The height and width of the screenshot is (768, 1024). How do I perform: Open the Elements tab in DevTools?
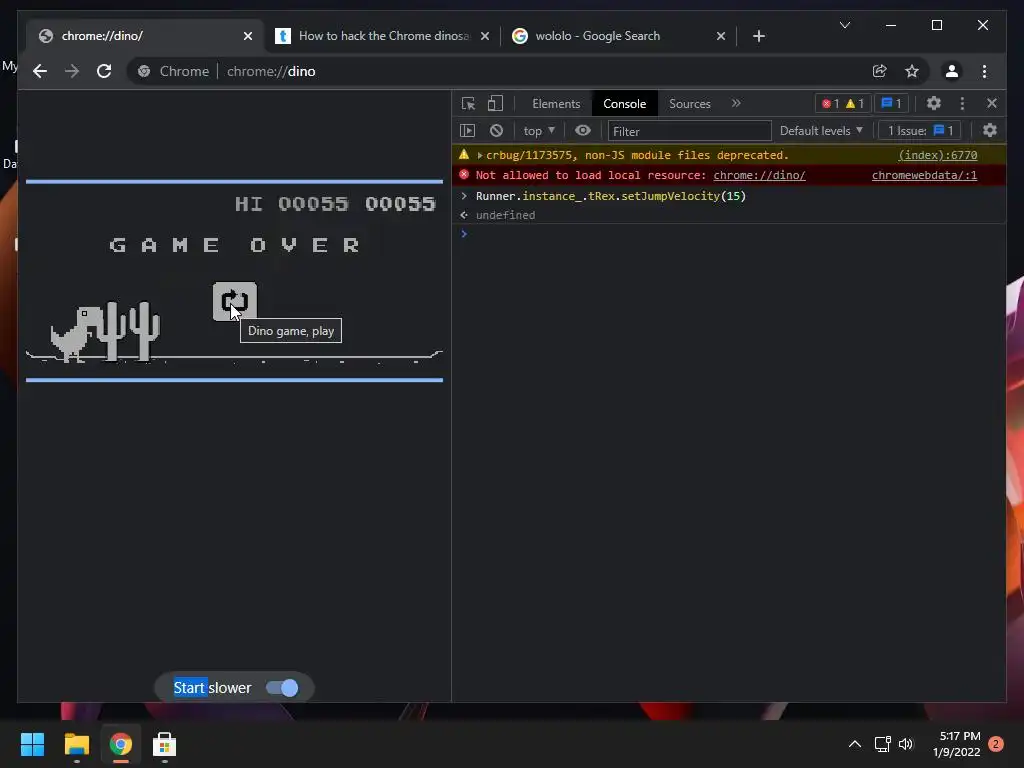click(x=556, y=104)
